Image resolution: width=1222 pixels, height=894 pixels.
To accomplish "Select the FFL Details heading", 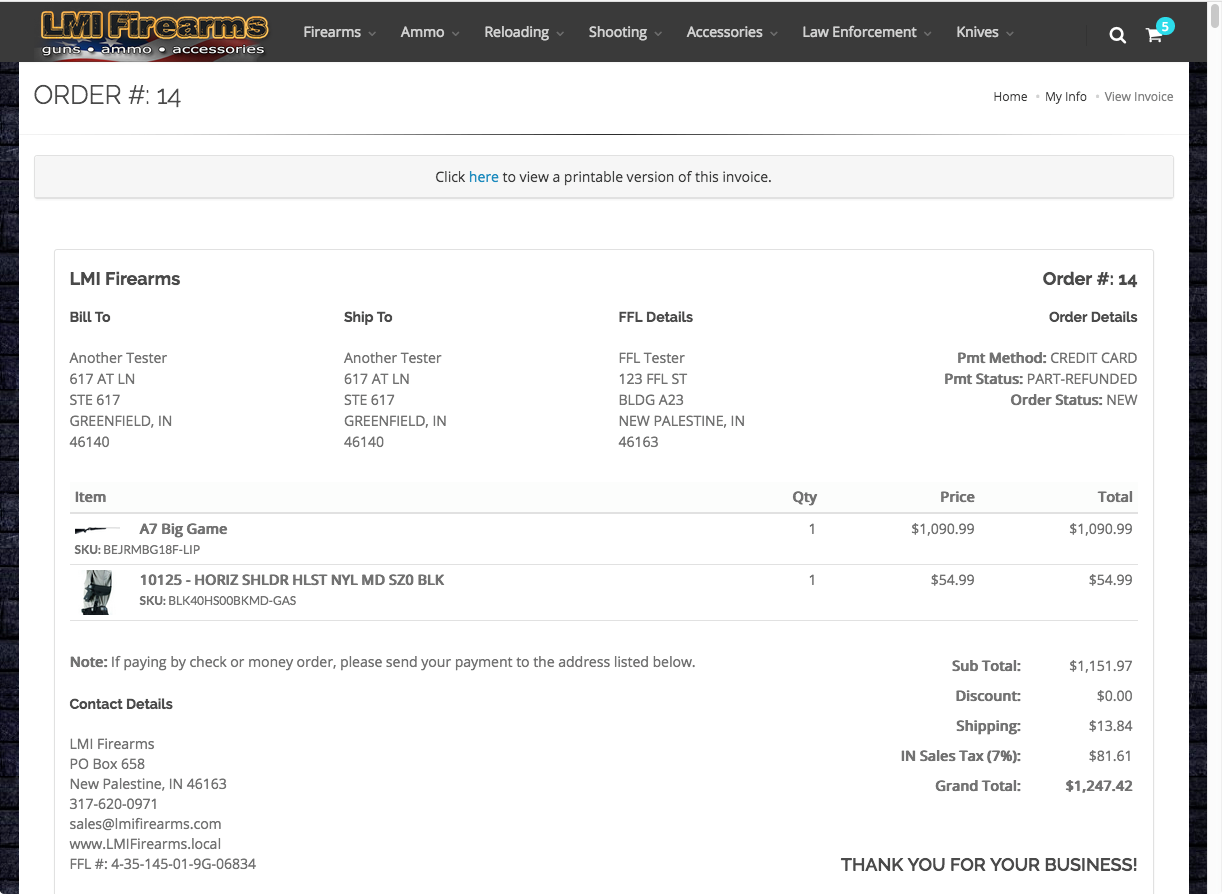I will [x=656, y=317].
